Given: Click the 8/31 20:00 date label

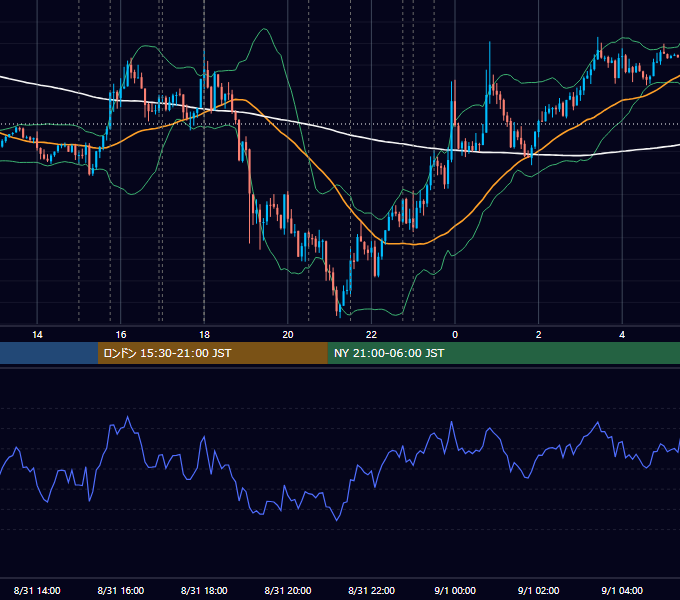Looking at the screenshot, I should [288, 590].
